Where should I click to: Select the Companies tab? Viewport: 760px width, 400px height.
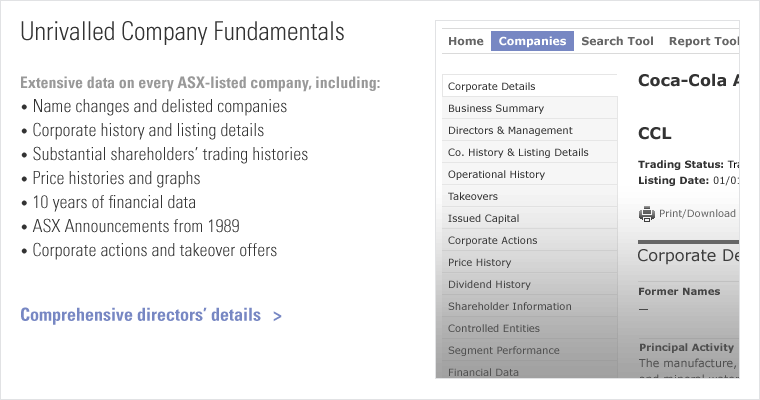click(532, 41)
